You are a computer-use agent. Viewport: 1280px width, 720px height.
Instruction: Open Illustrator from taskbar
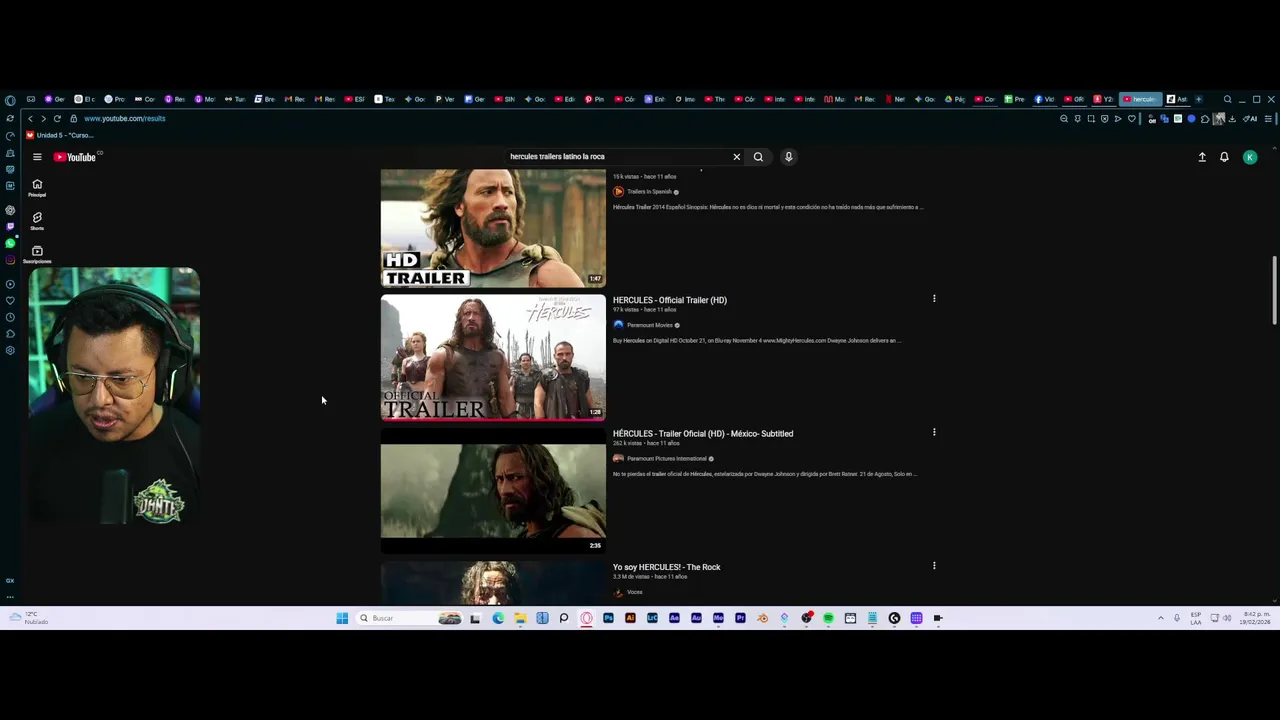point(630,618)
